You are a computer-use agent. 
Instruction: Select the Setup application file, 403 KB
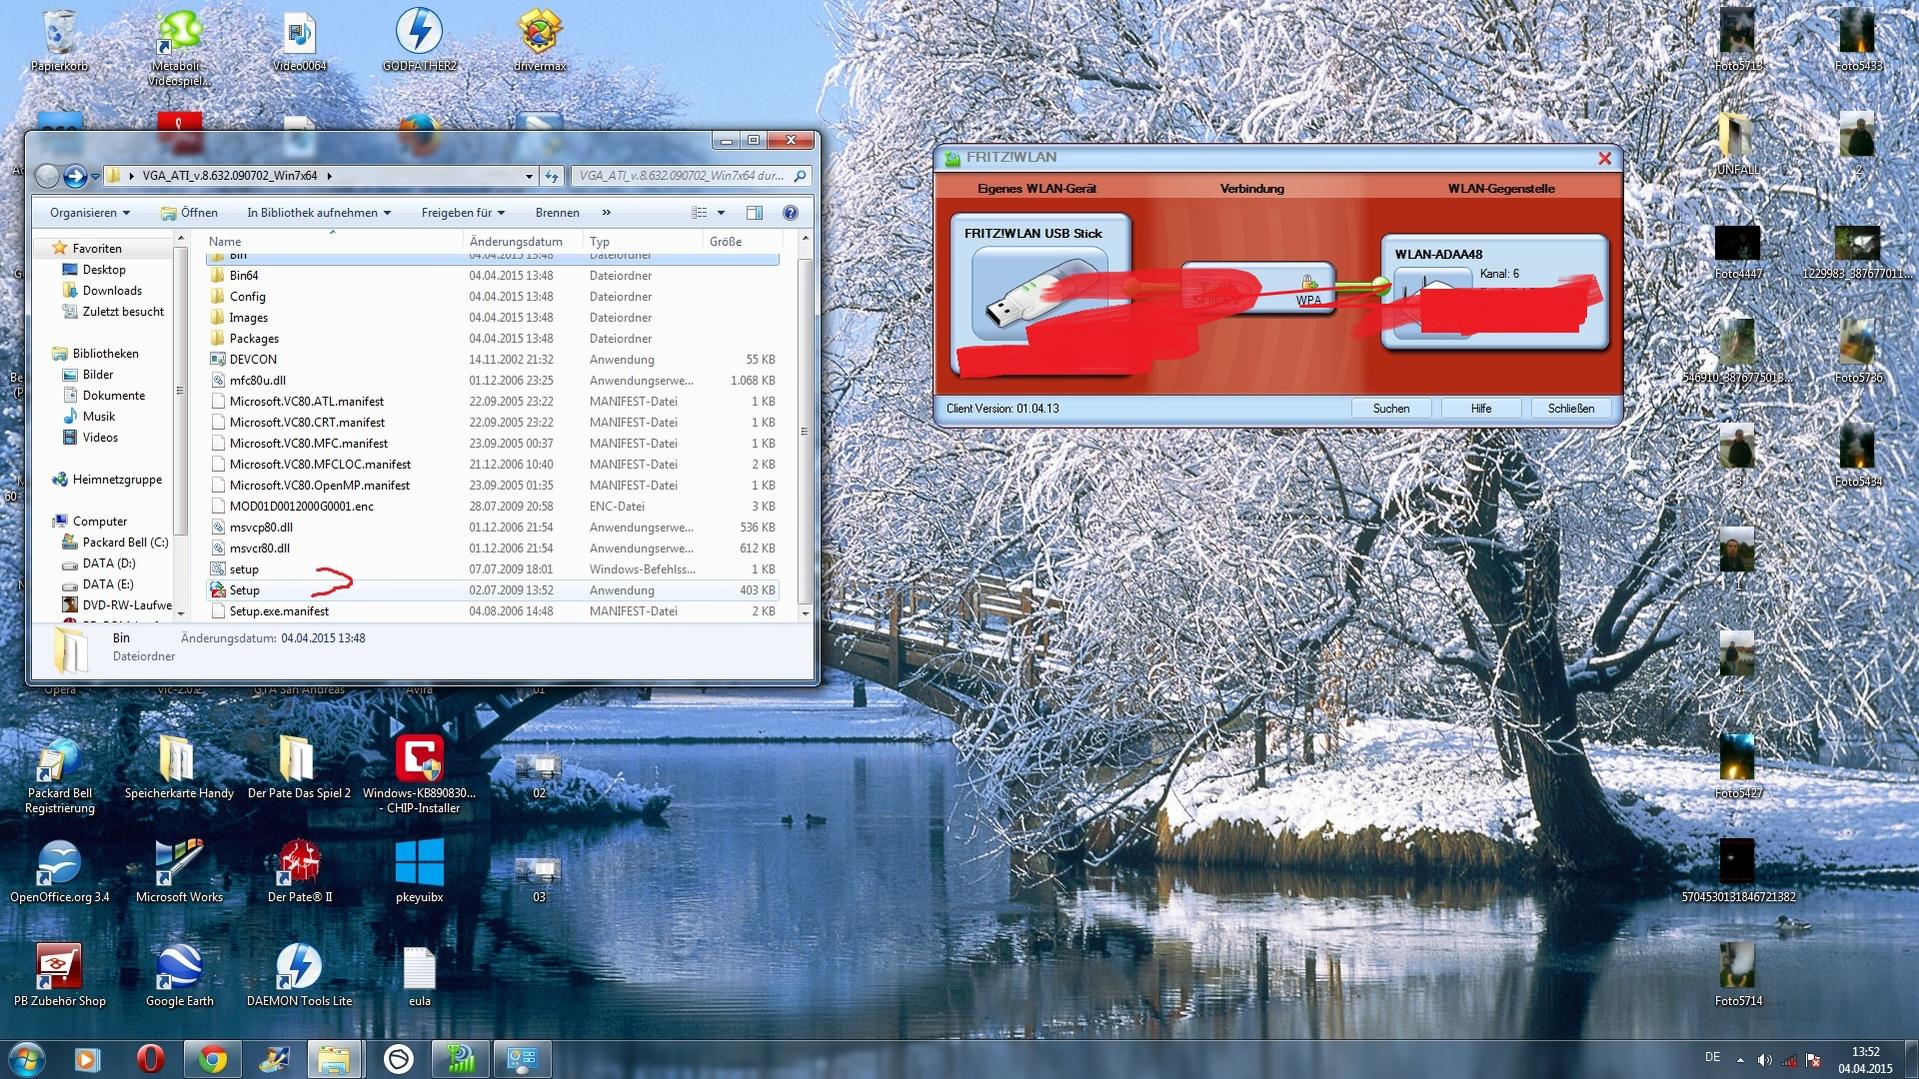click(x=492, y=591)
